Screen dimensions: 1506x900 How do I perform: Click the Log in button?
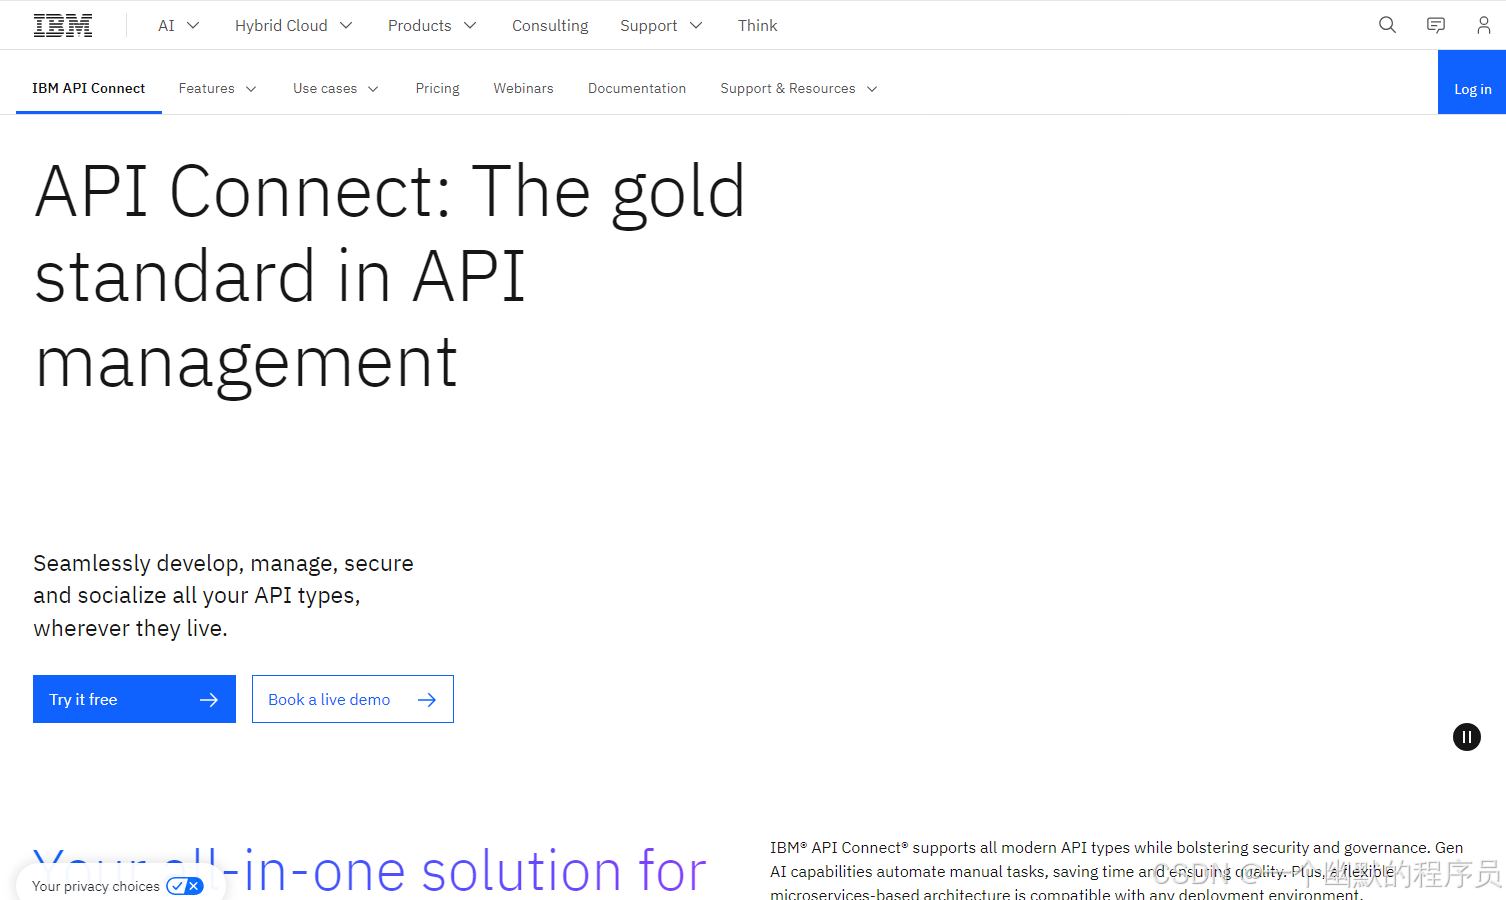coord(1472,82)
